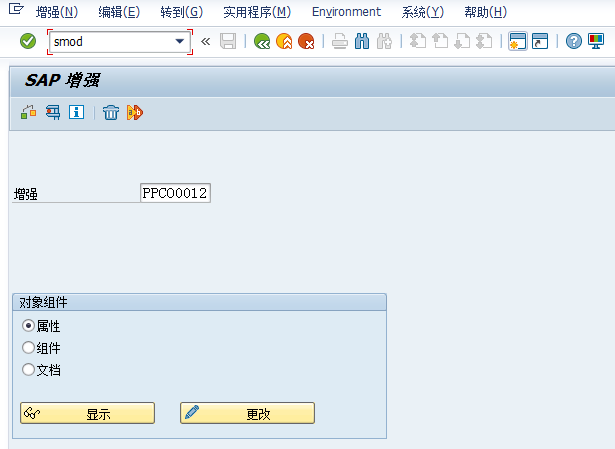Open the 实用程序(M) menu
Image resolution: width=615 pixels, height=449 pixels.
point(257,12)
